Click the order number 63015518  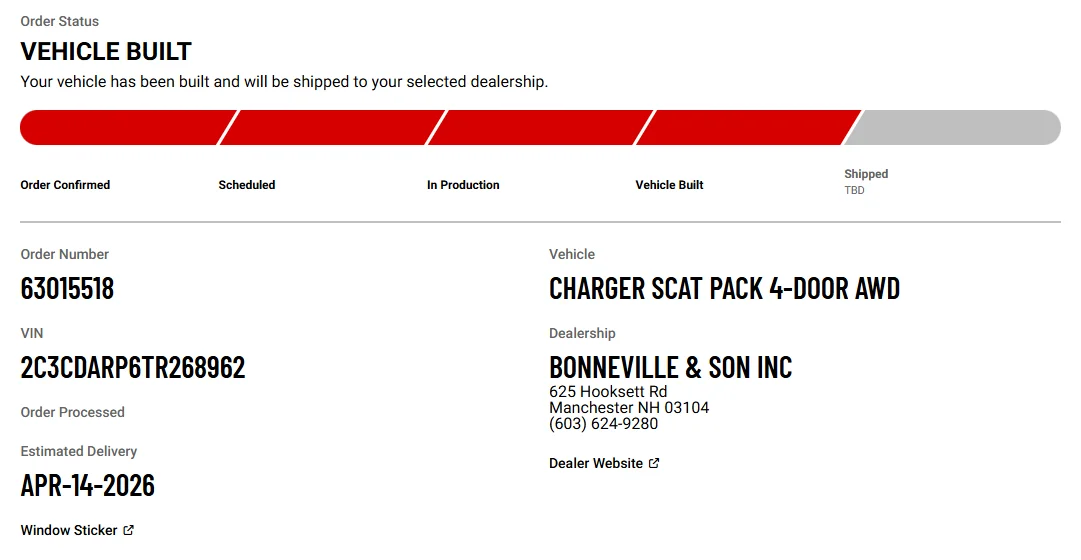coord(67,289)
